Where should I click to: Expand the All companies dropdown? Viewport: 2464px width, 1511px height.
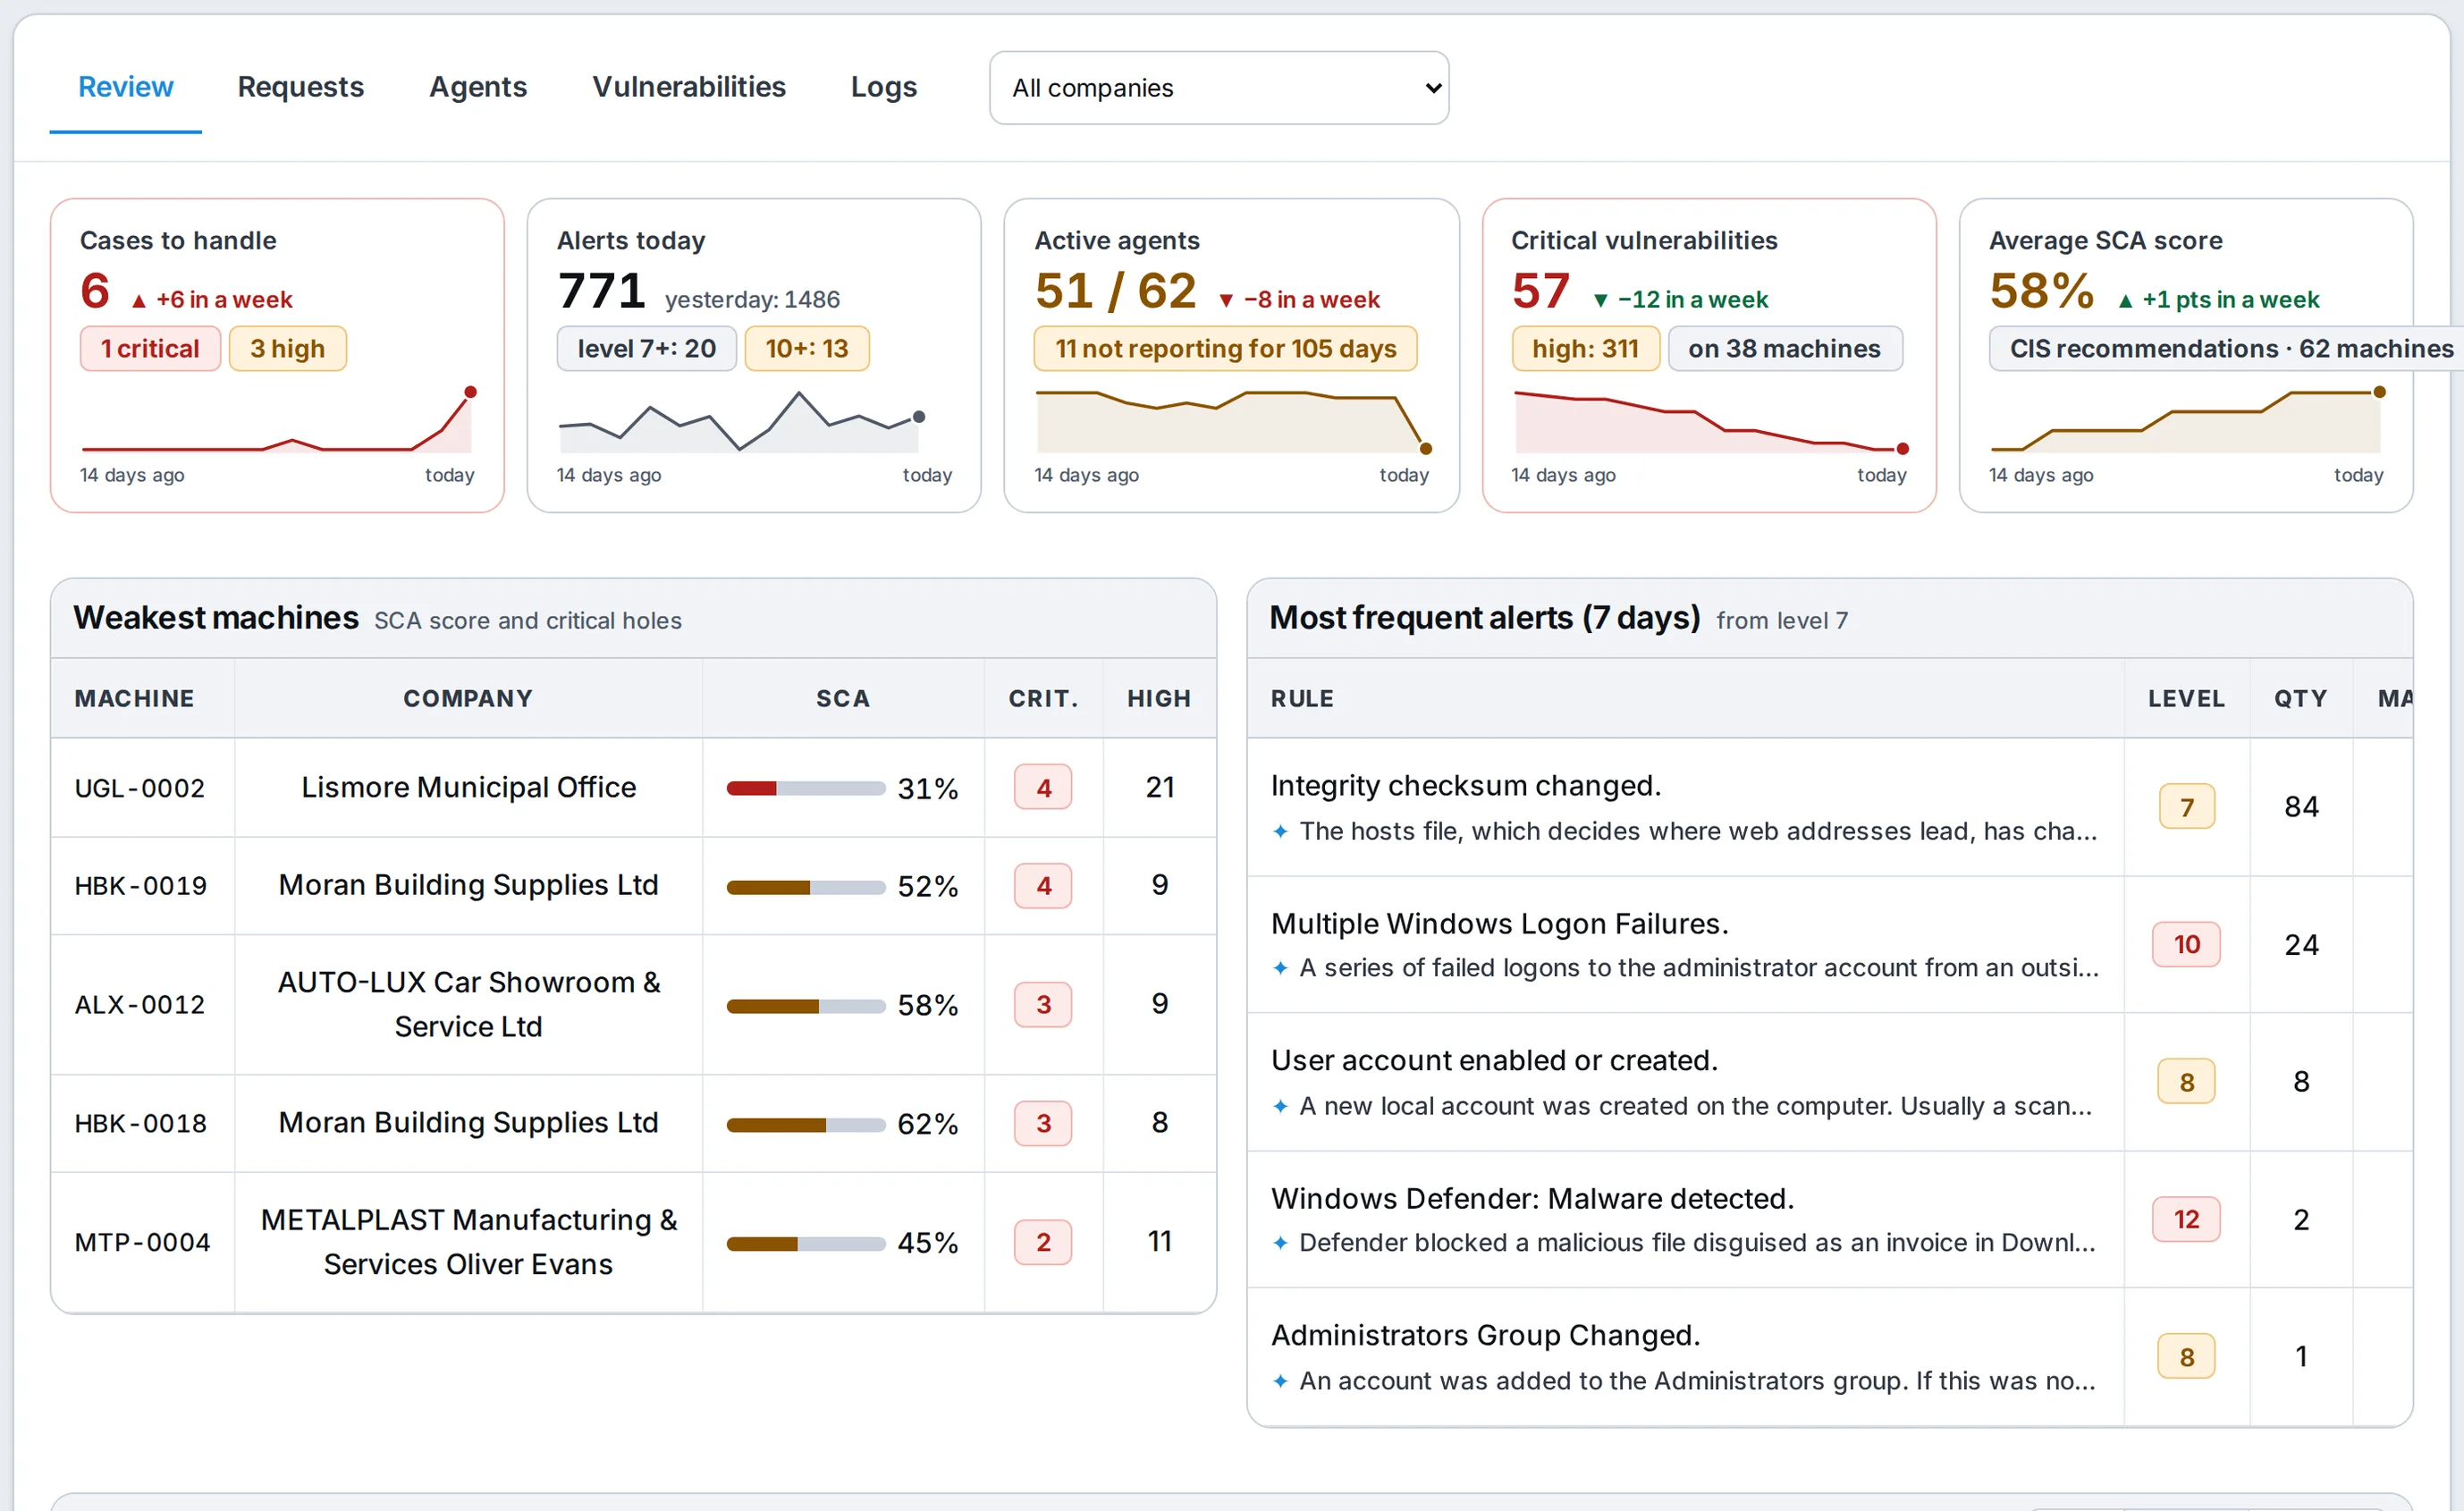coord(1219,88)
